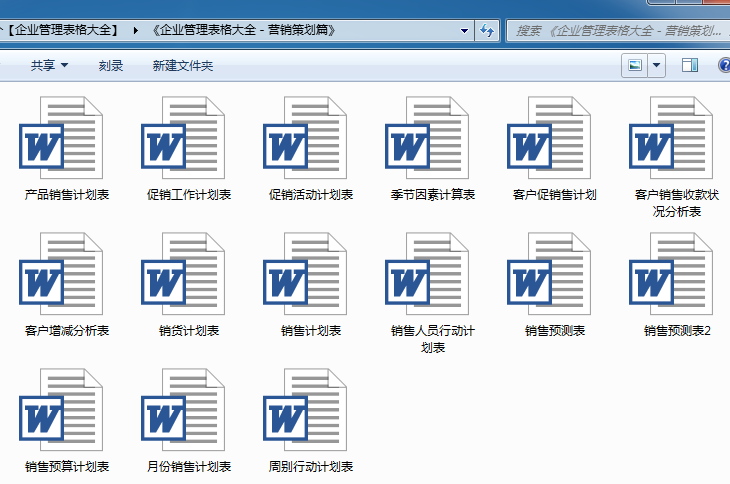Select the 客户促销售计划 Word document icon

coord(549,138)
